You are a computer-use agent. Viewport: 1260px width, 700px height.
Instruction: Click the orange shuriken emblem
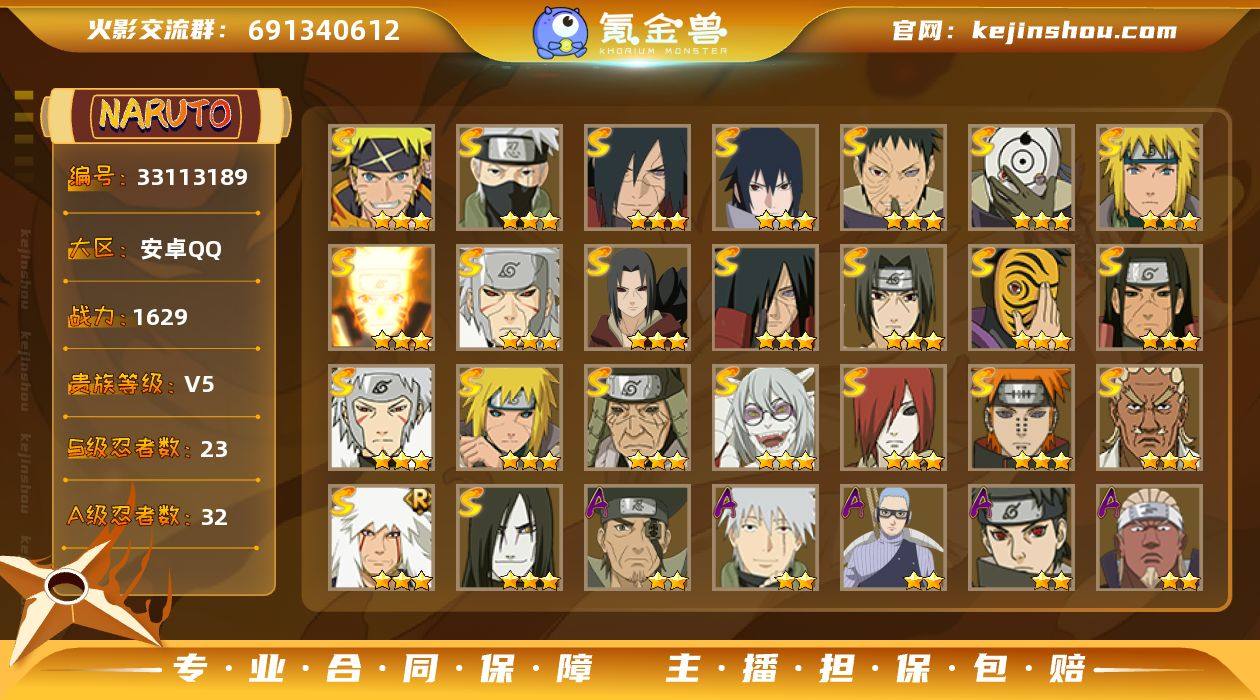[x=70, y=588]
